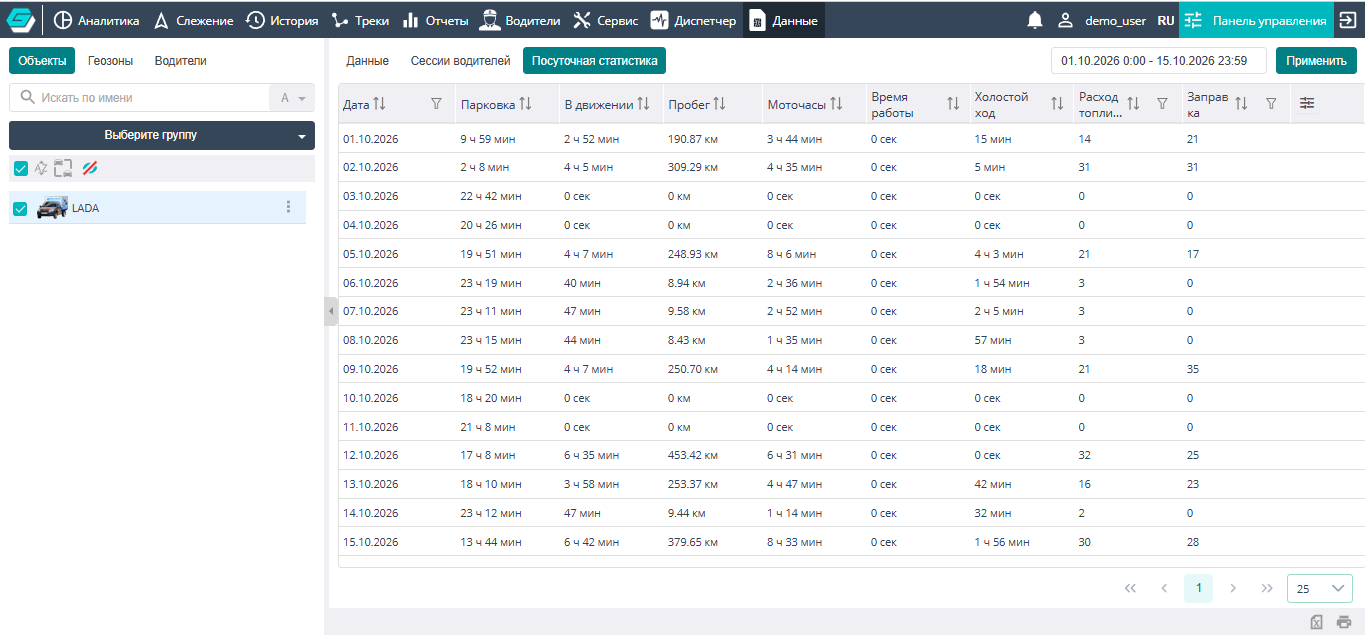The width and height of the screenshot is (1365, 635).
Task: Click the application logo in the top-left corner
Action: point(21,20)
